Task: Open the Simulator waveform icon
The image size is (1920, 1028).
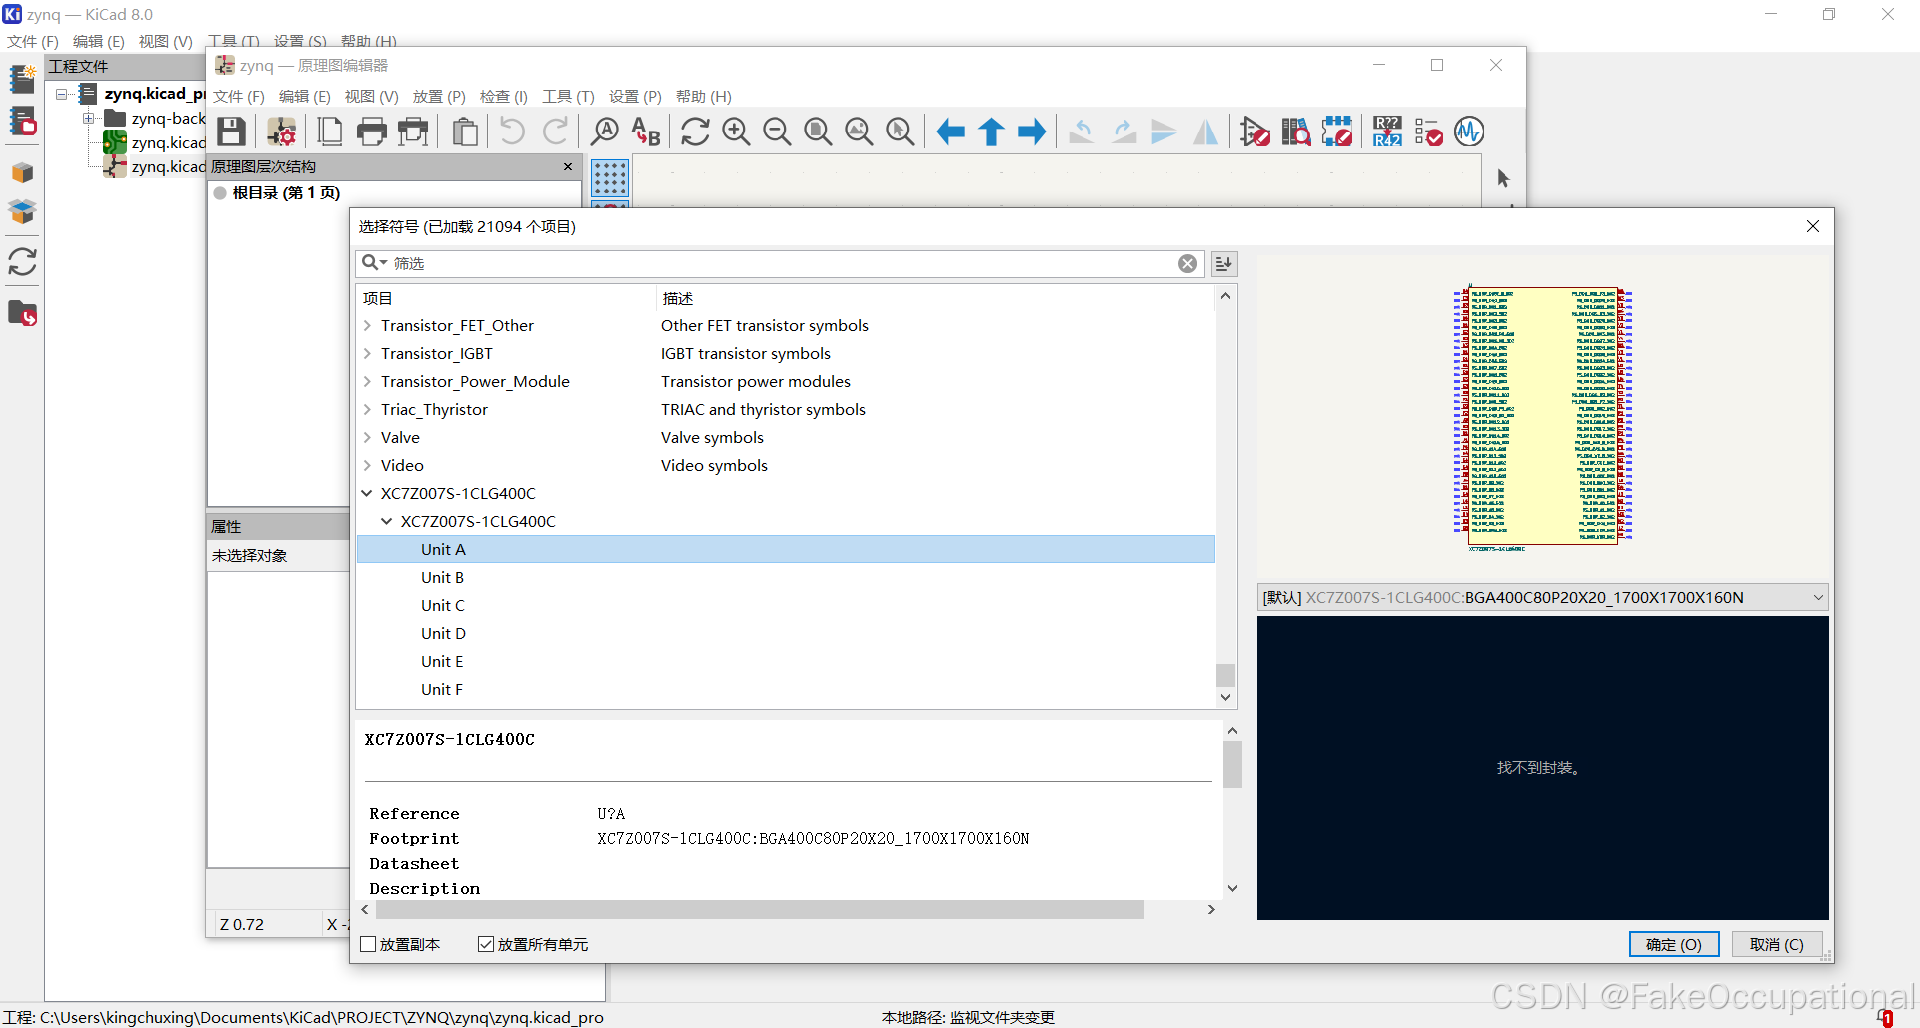Action: 1469,132
